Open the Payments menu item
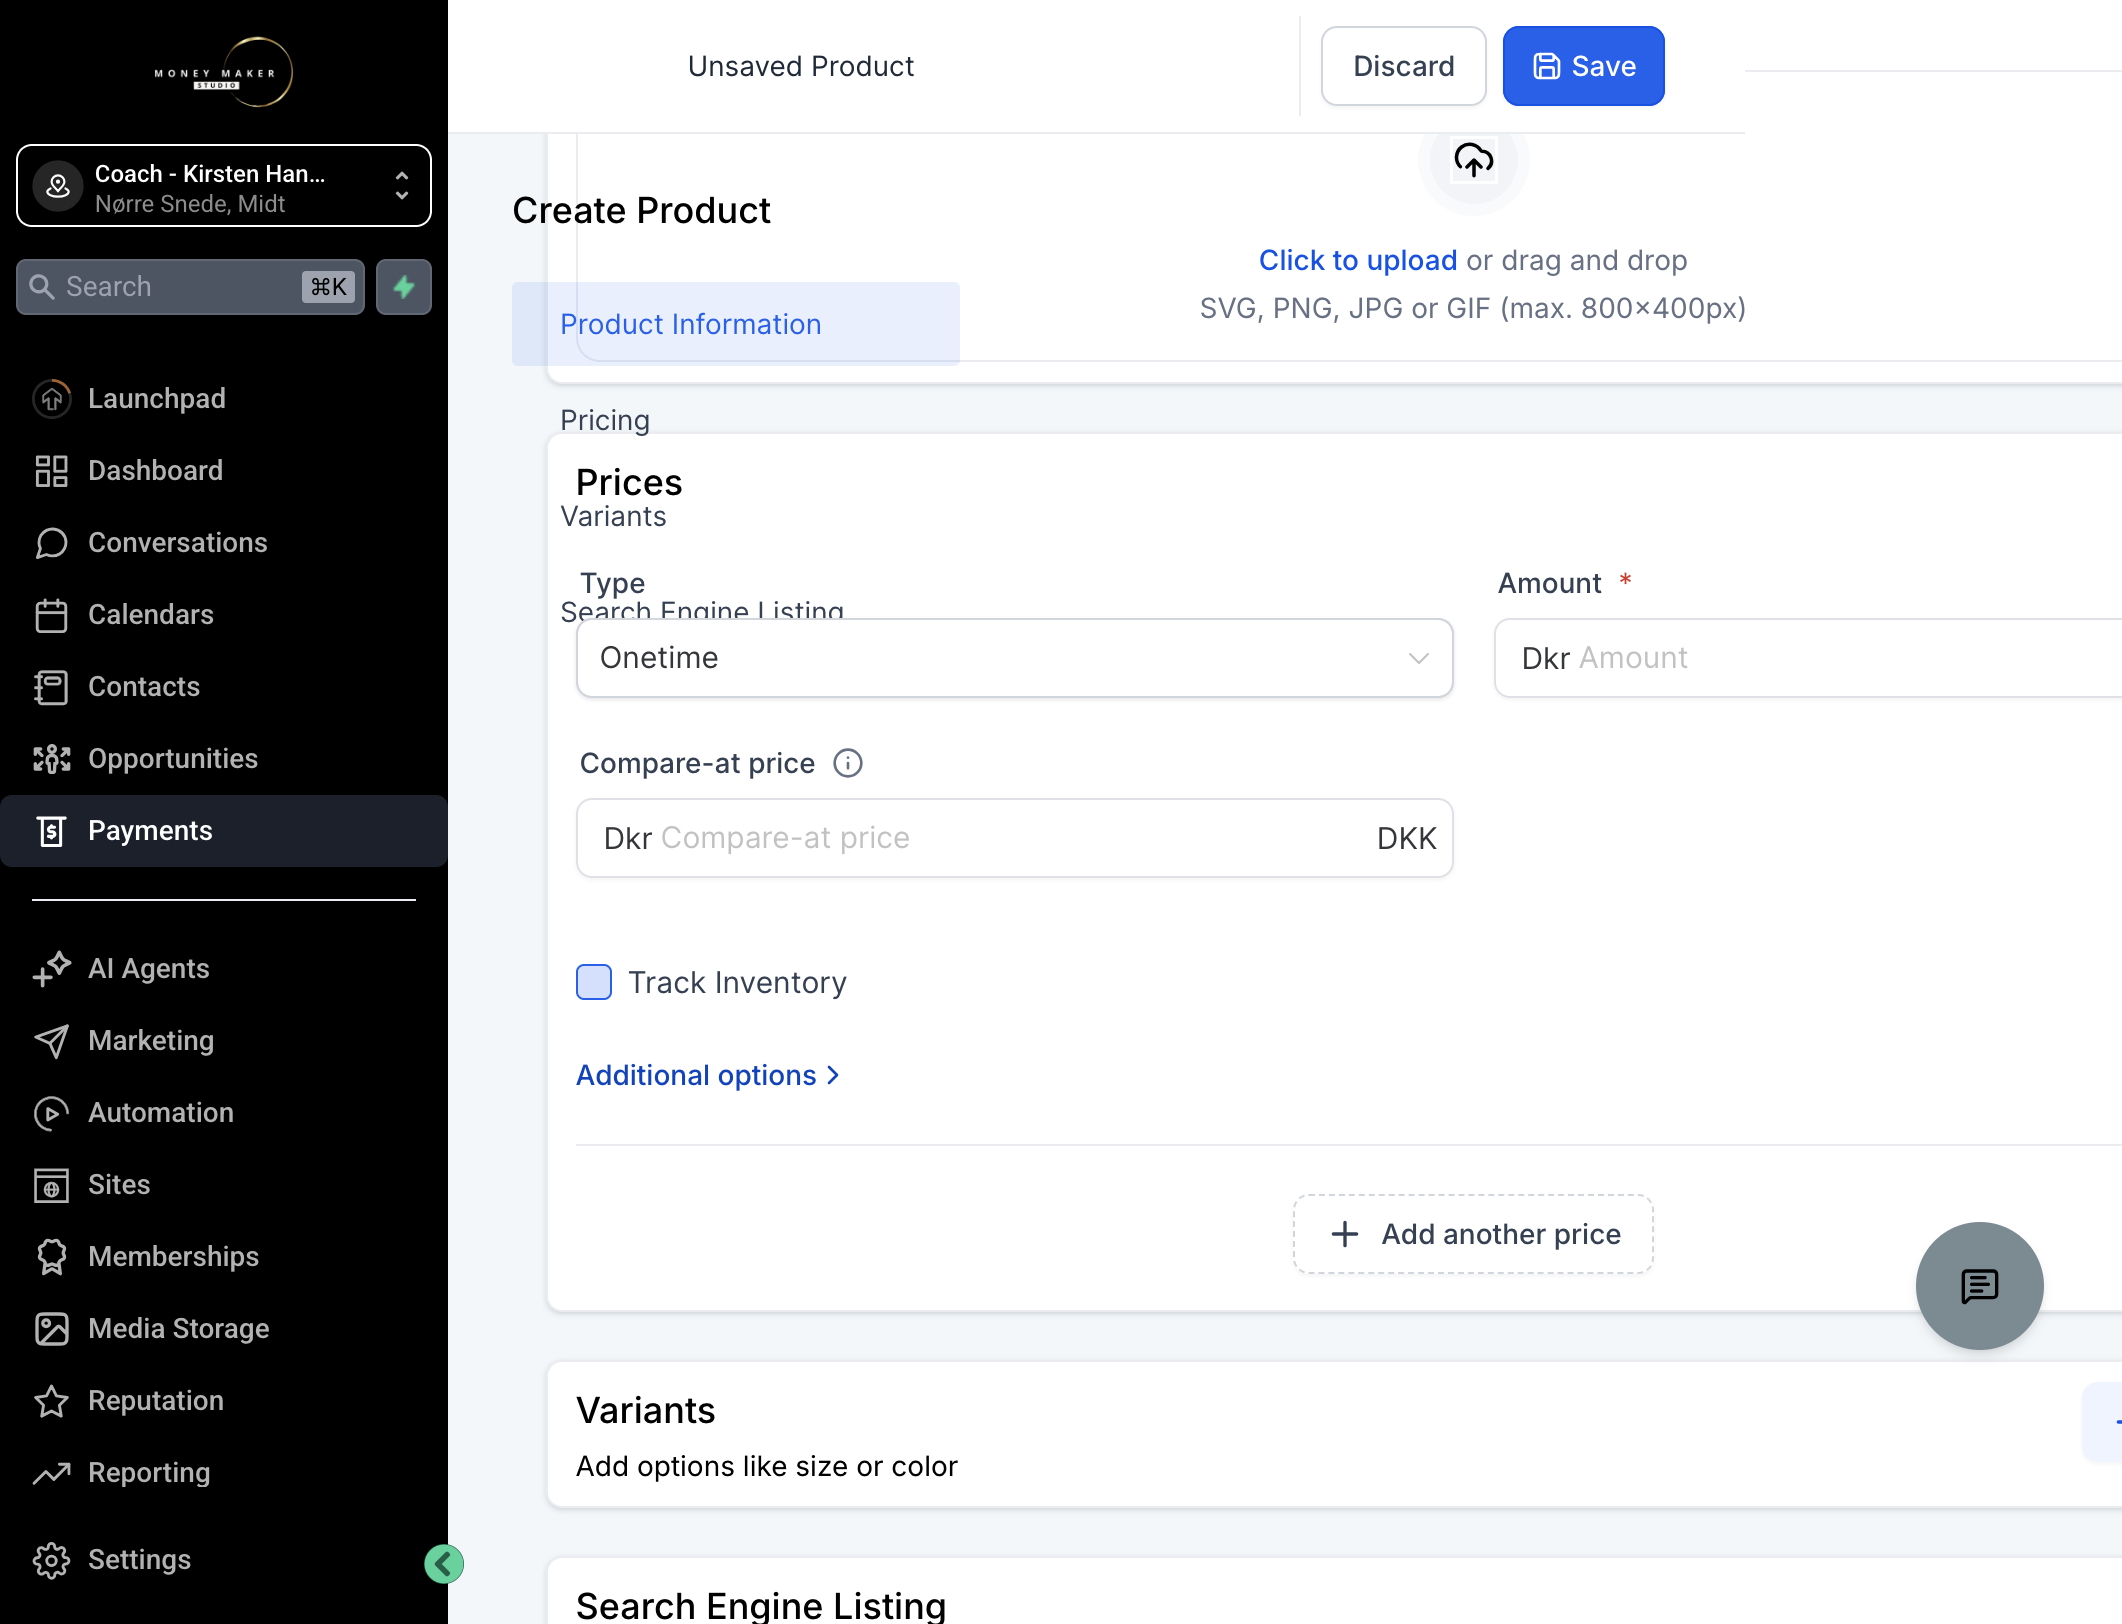 (224, 831)
